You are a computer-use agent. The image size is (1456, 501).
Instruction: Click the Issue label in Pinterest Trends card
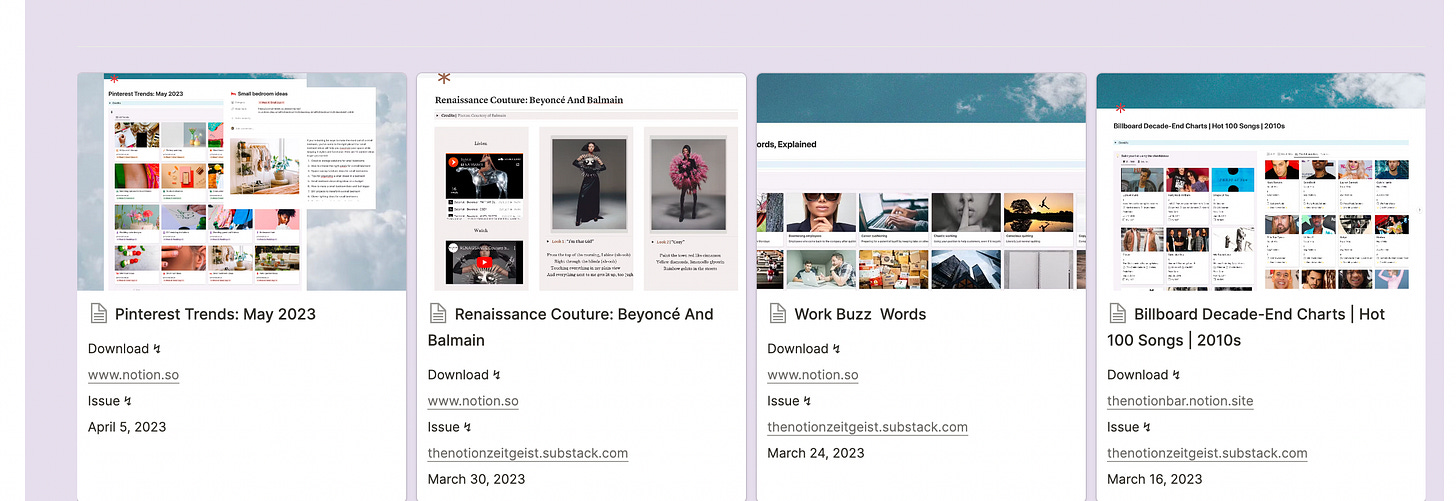(x=110, y=401)
